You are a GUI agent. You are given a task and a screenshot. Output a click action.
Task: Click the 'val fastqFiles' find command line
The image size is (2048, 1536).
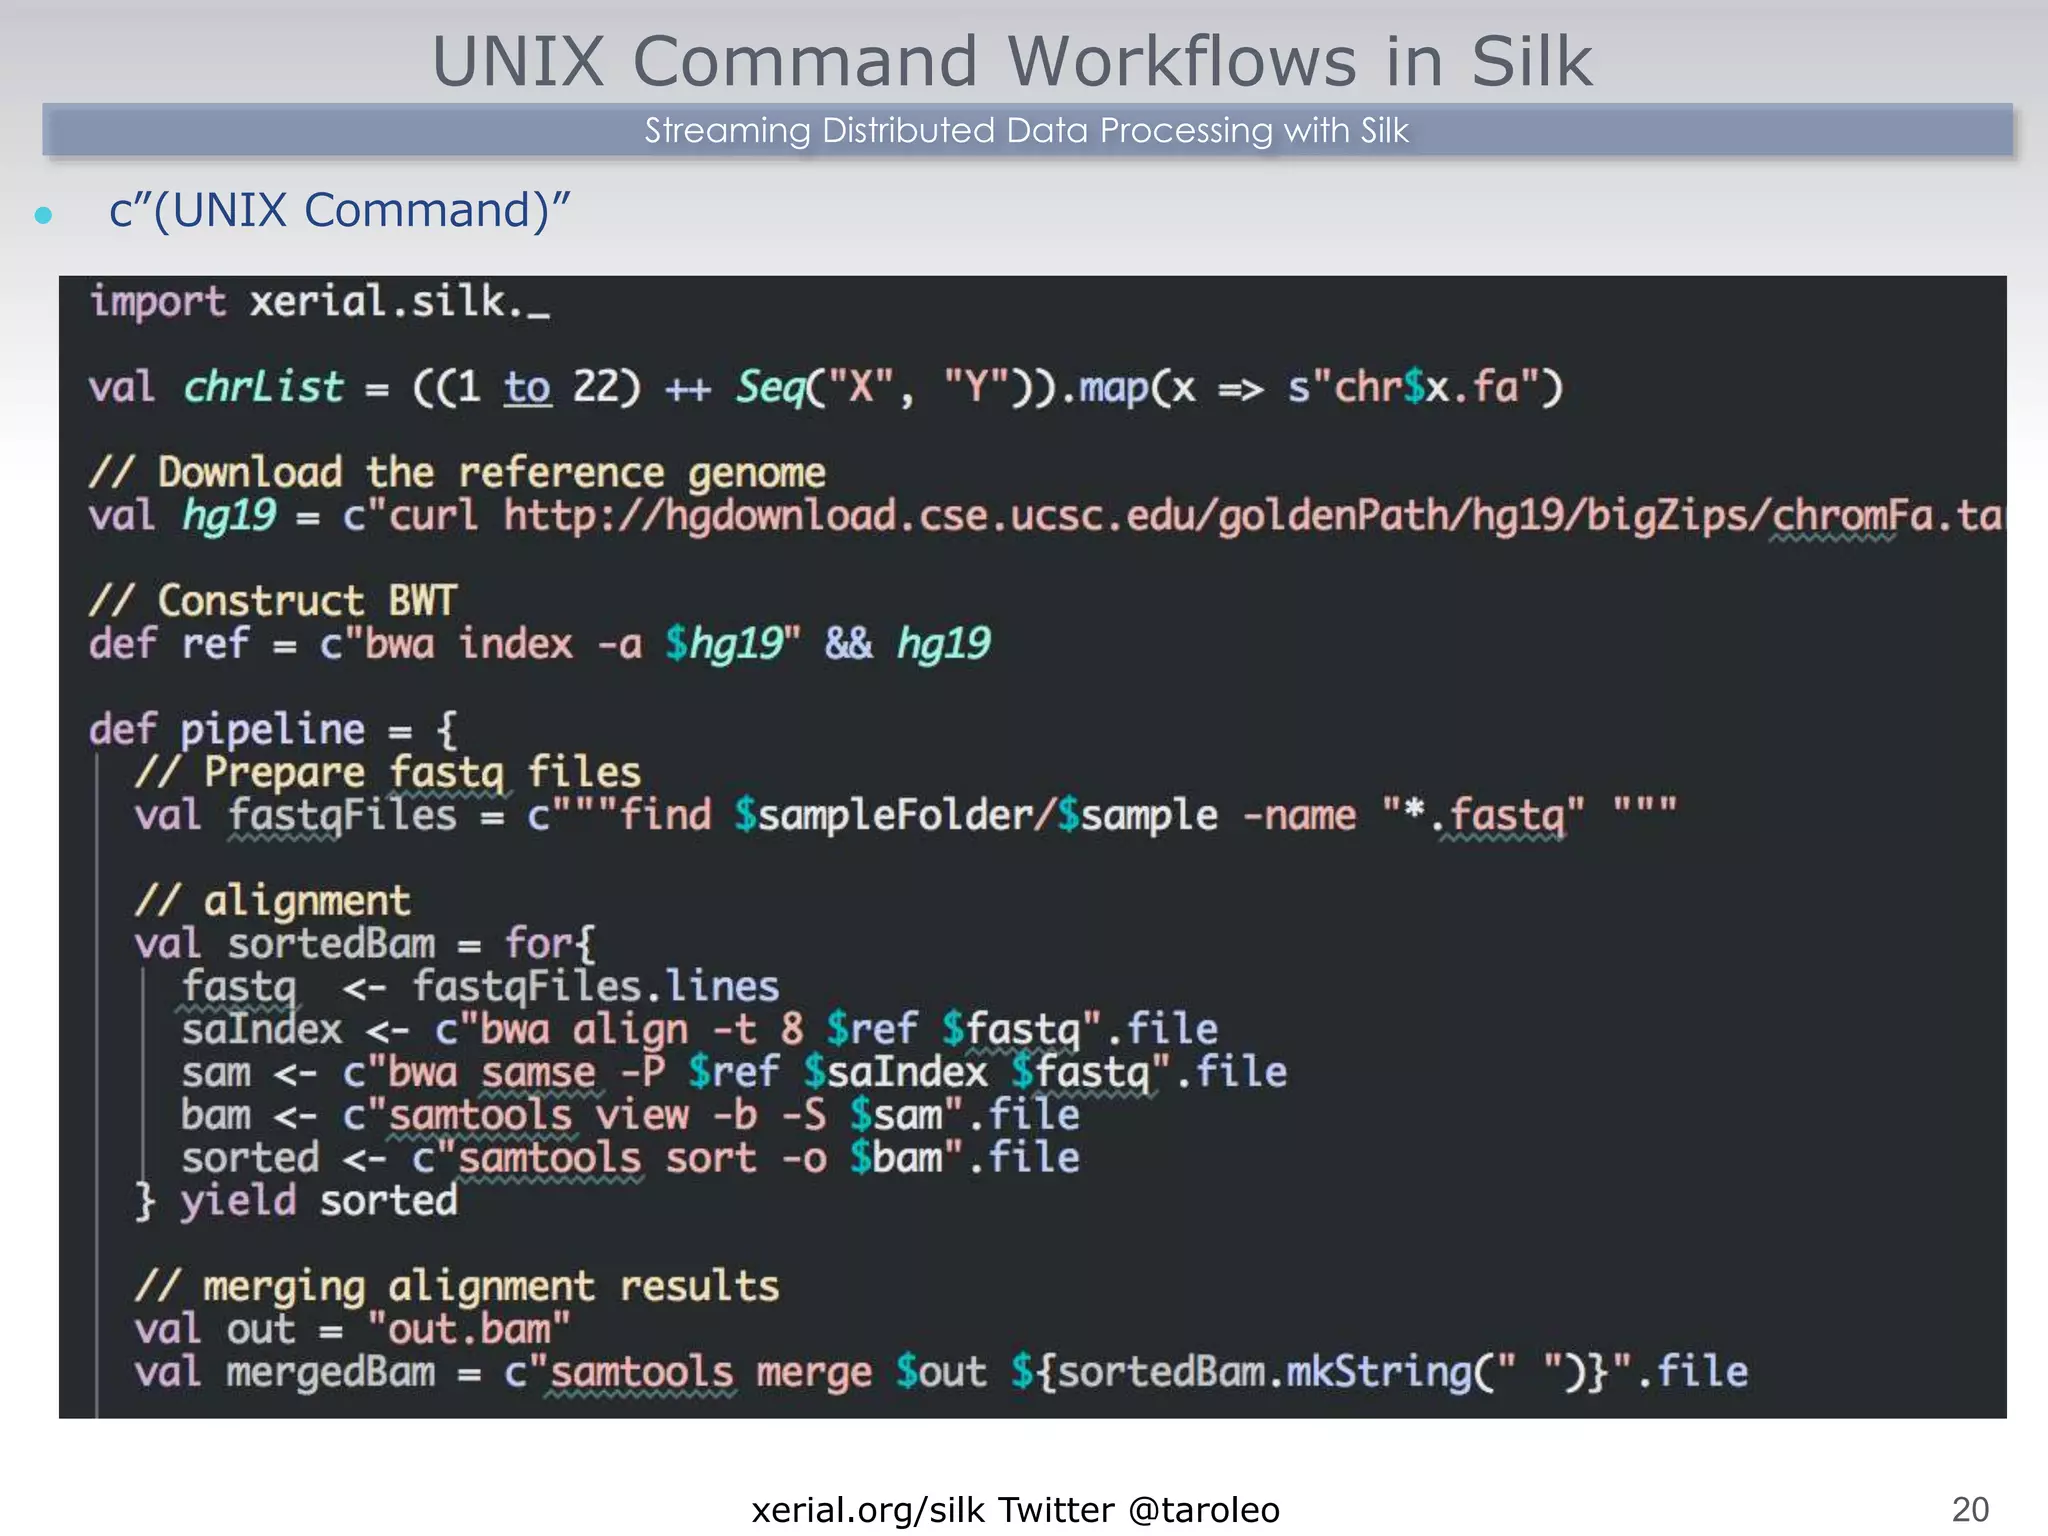[905, 816]
